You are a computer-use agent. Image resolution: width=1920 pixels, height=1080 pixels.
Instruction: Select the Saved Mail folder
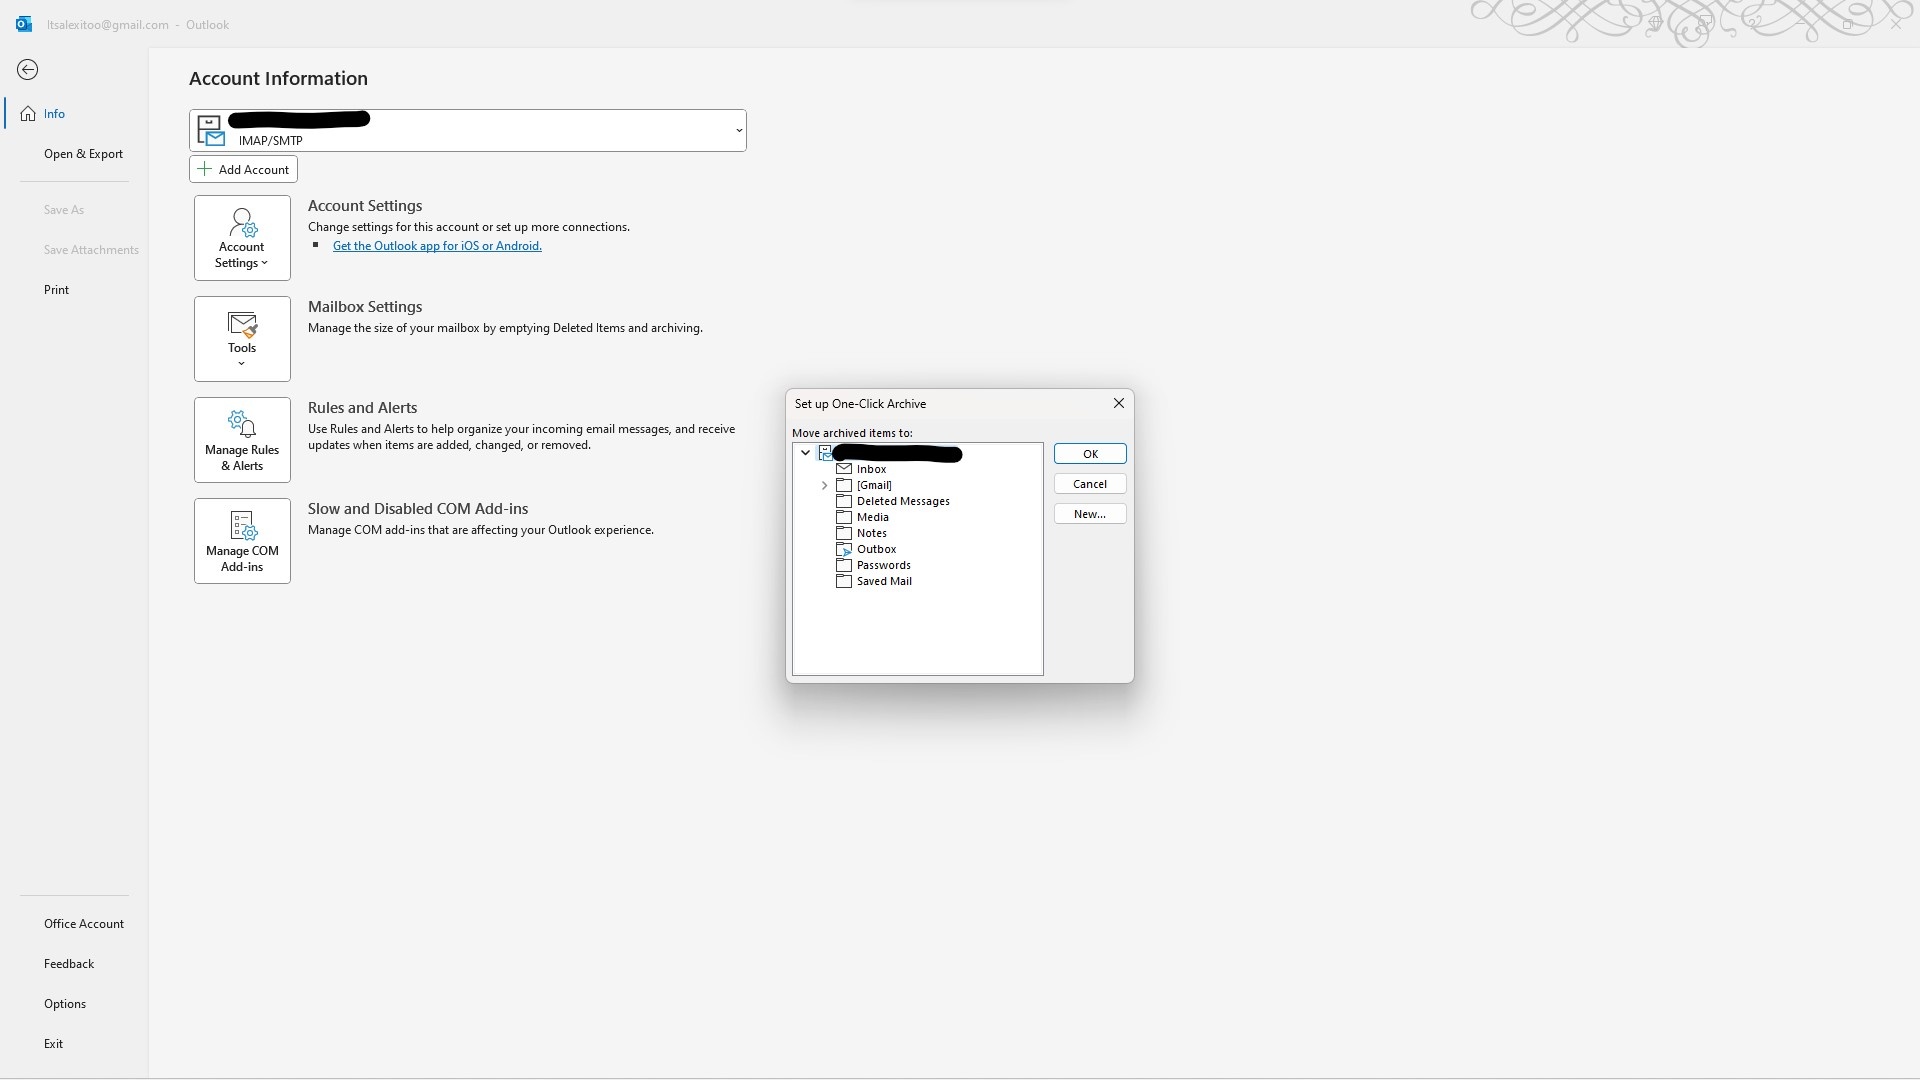tap(884, 581)
